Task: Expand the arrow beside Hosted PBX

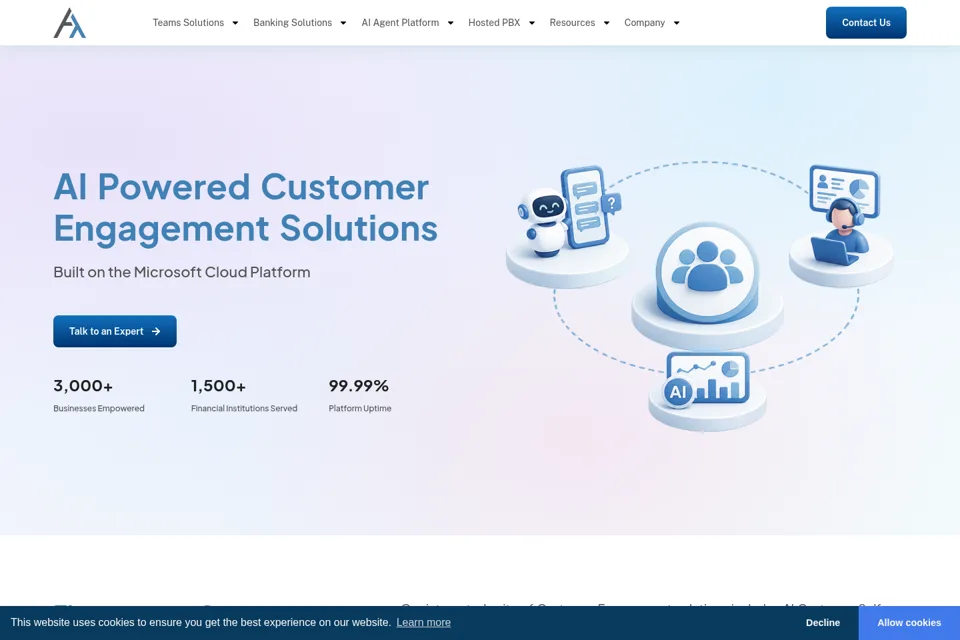Action: (532, 23)
